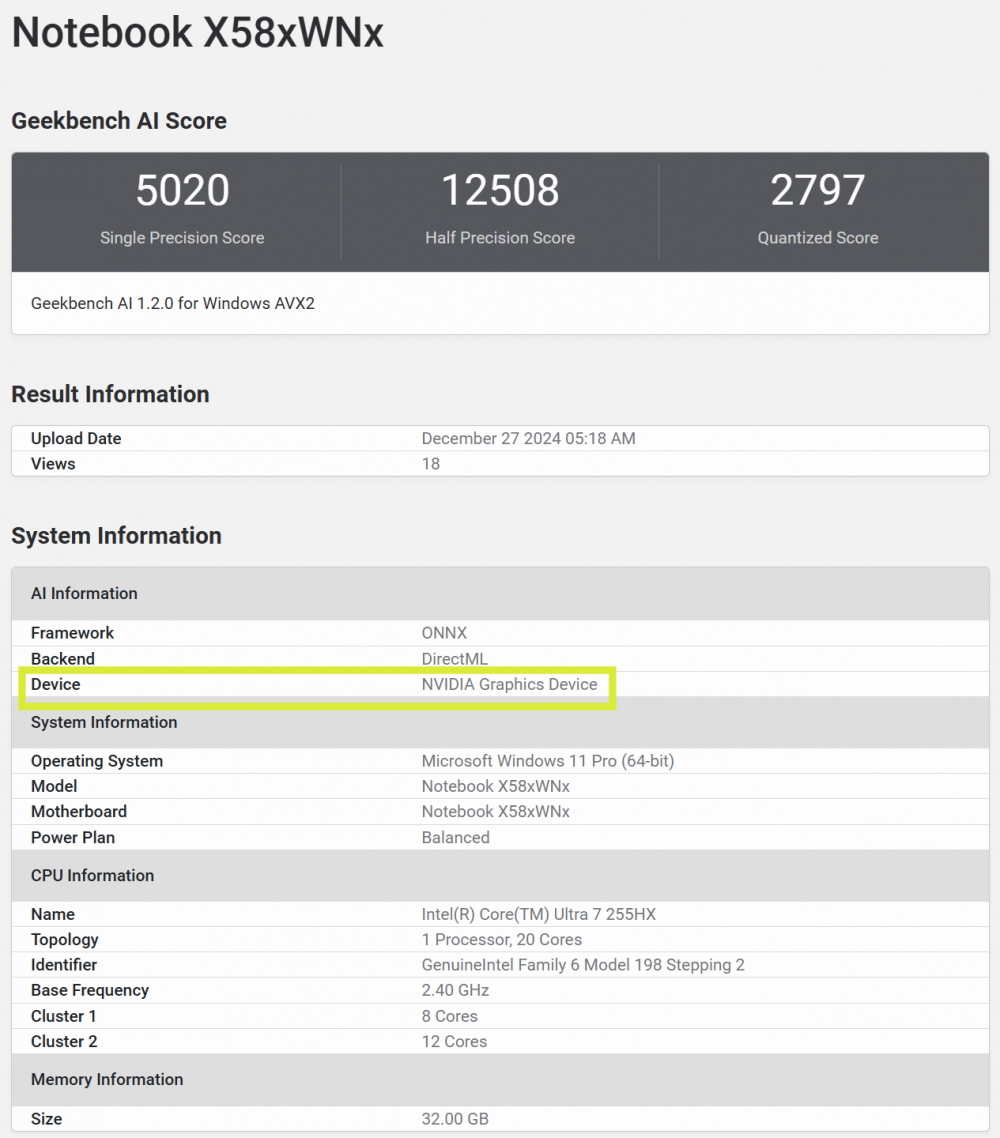
Task: Click the 2.40 GHz base frequency value
Action: (x=455, y=990)
